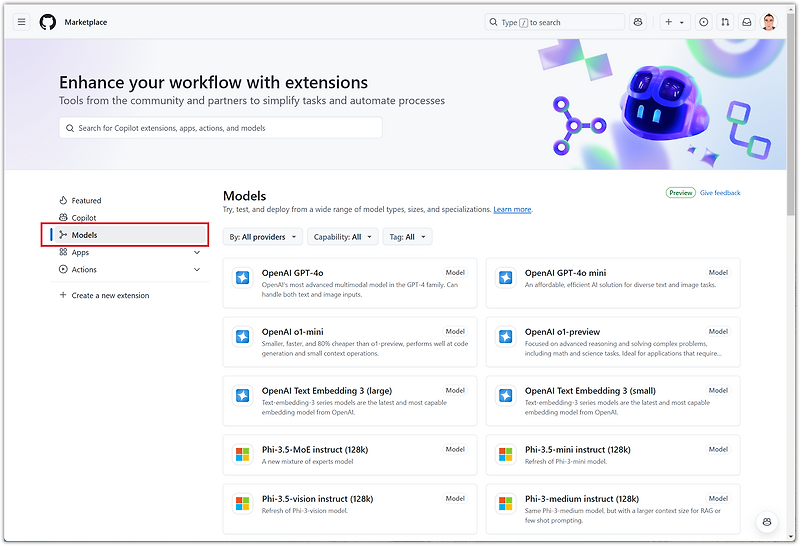
Task: Click the OpenAI GPT-4o star icon
Action: tap(242, 278)
